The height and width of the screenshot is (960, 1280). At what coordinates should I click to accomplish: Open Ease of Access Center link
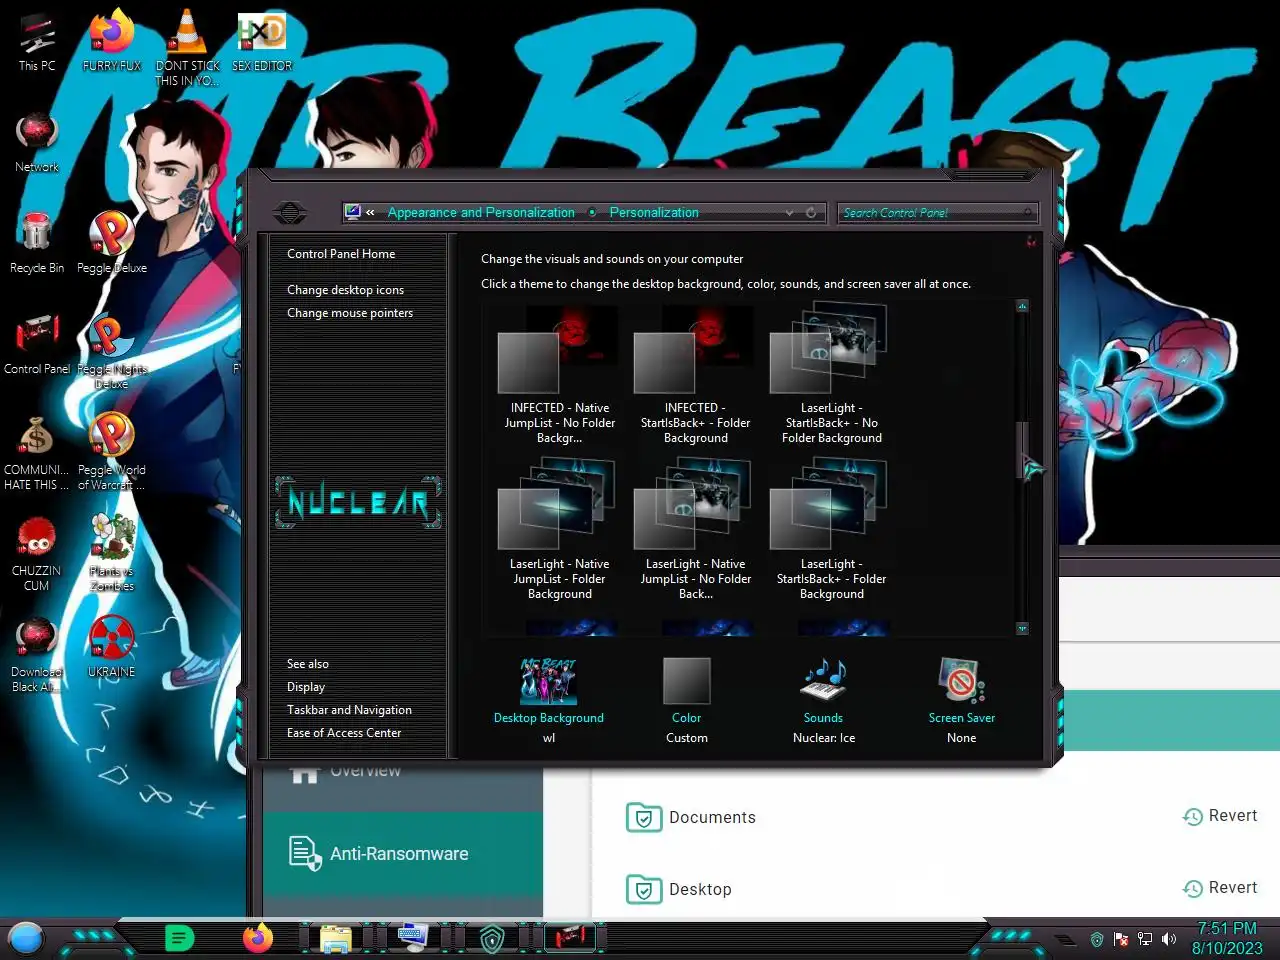pos(344,733)
